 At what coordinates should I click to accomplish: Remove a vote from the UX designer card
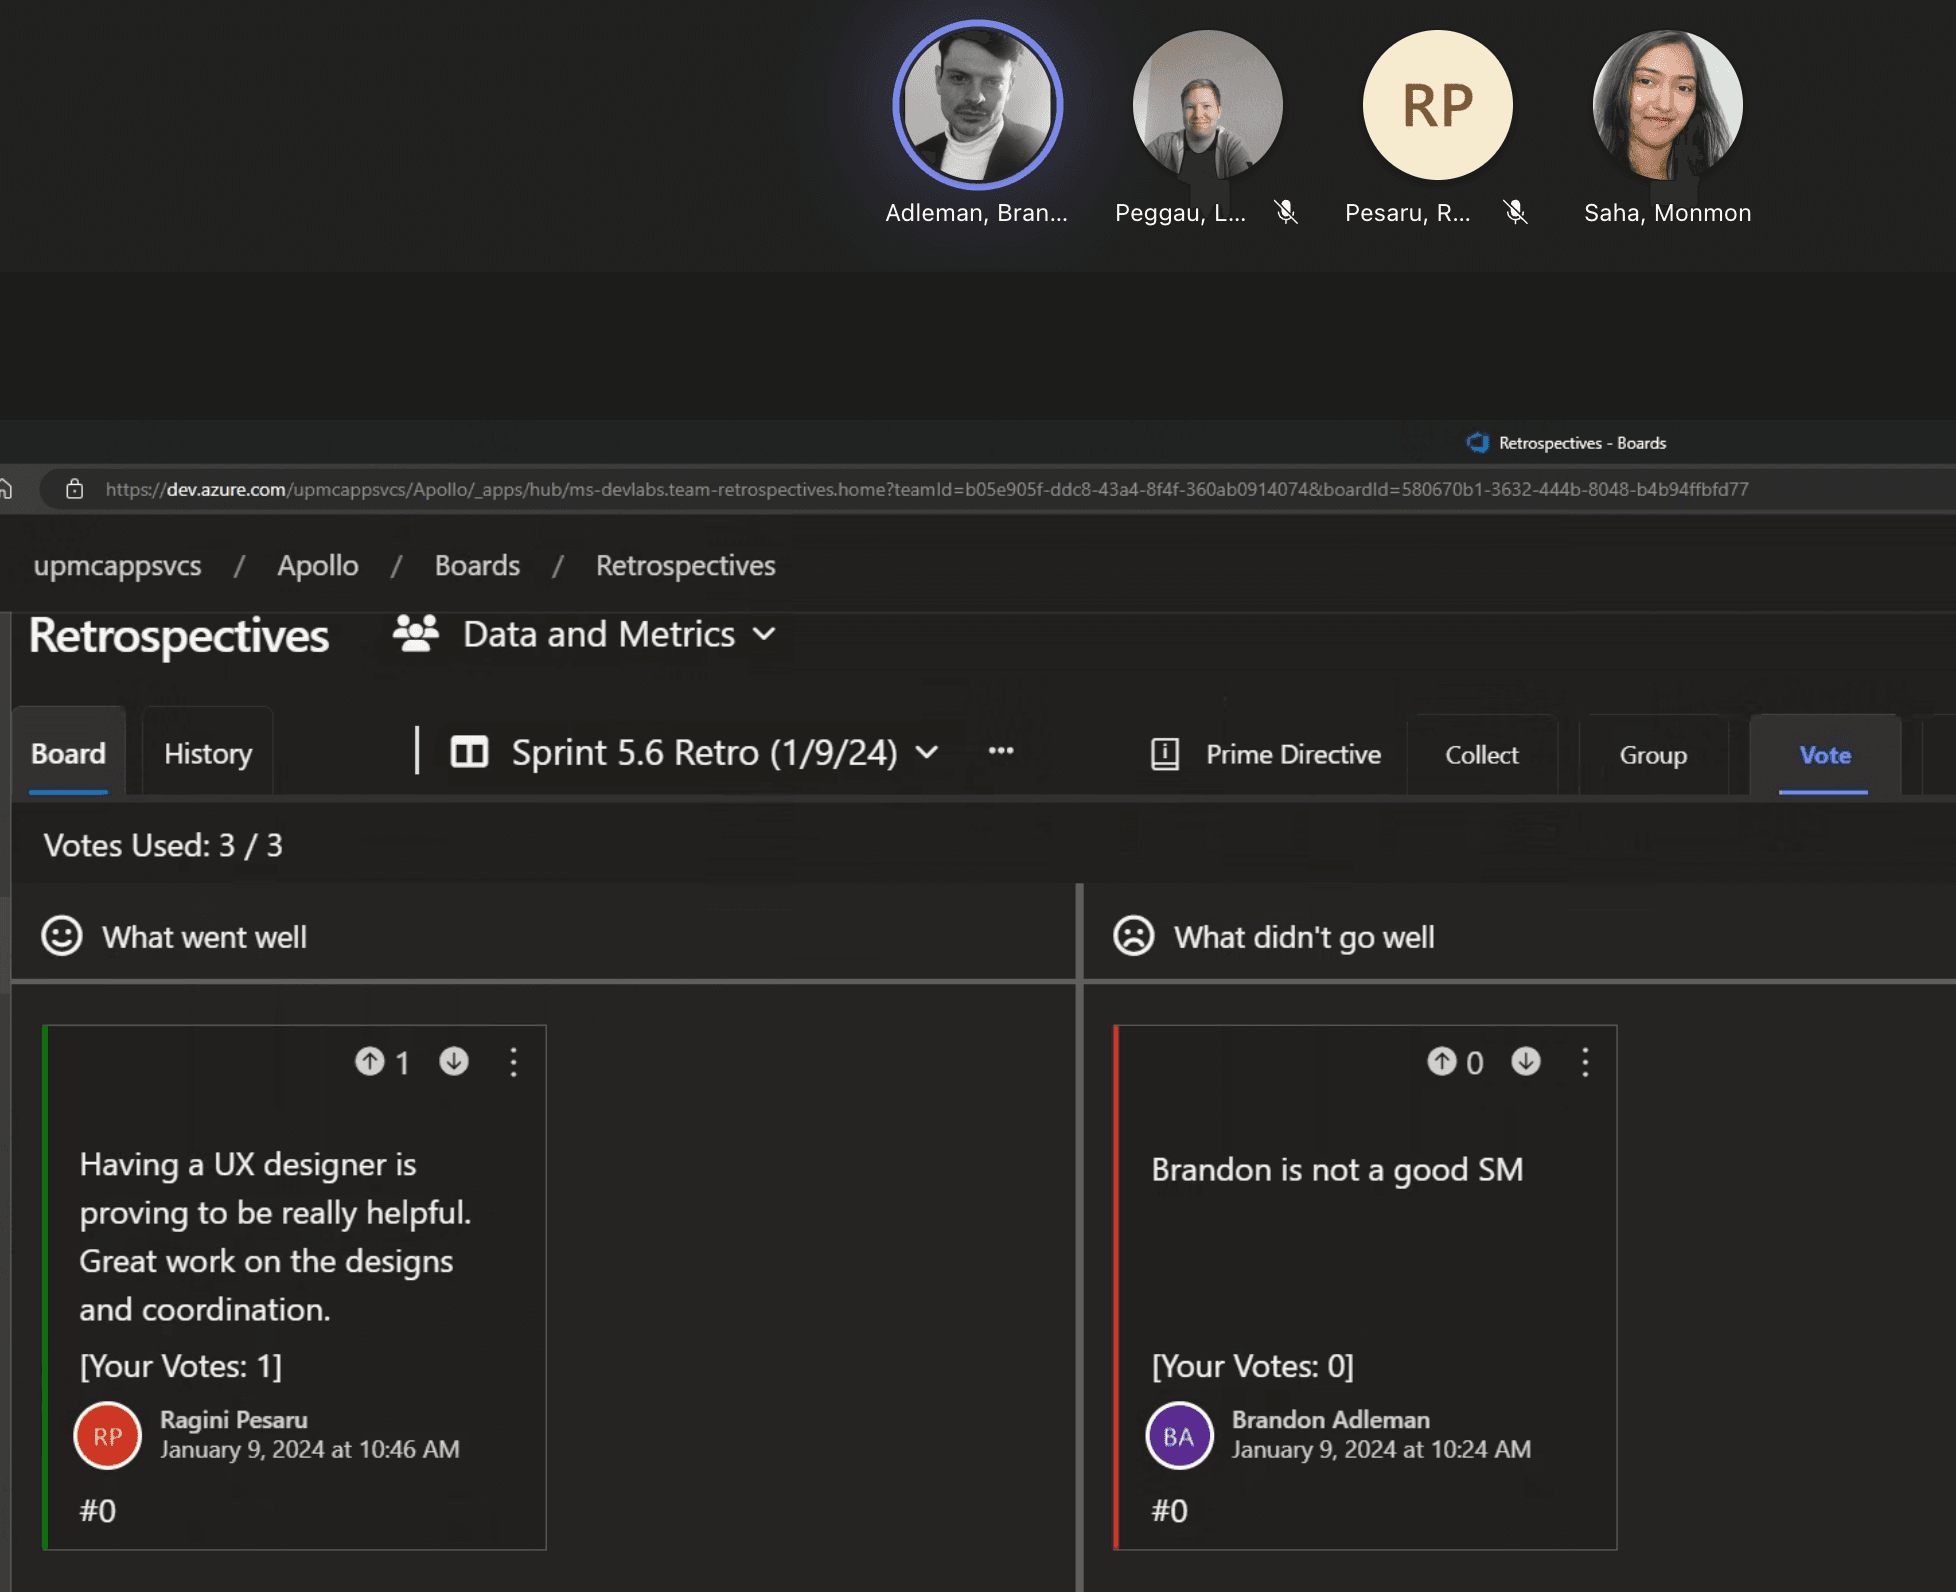click(454, 1061)
